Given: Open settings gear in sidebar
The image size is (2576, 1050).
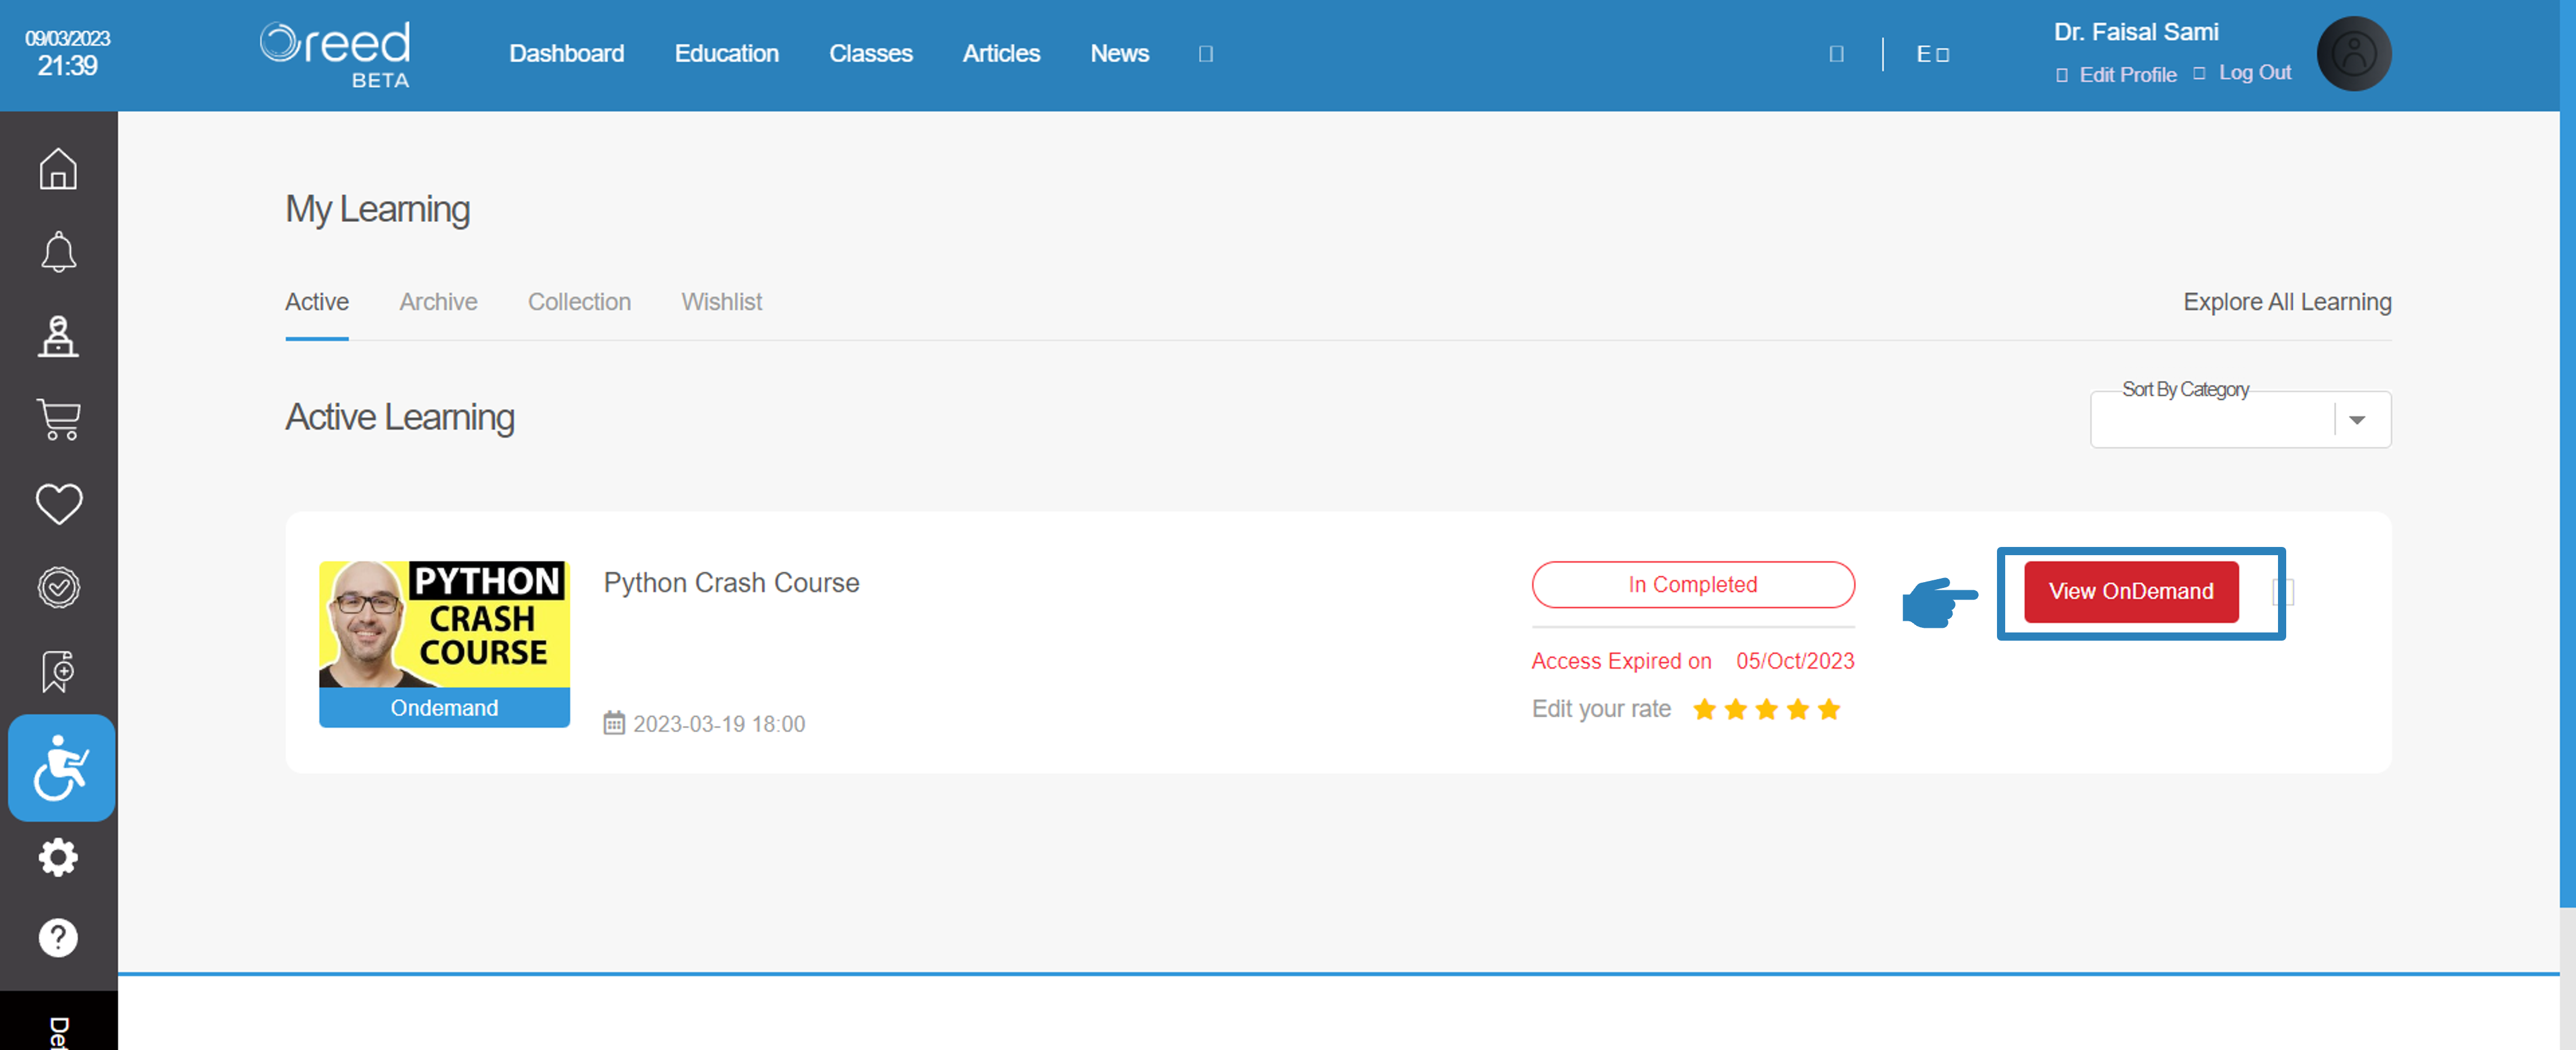Looking at the screenshot, I should click(58, 857).
